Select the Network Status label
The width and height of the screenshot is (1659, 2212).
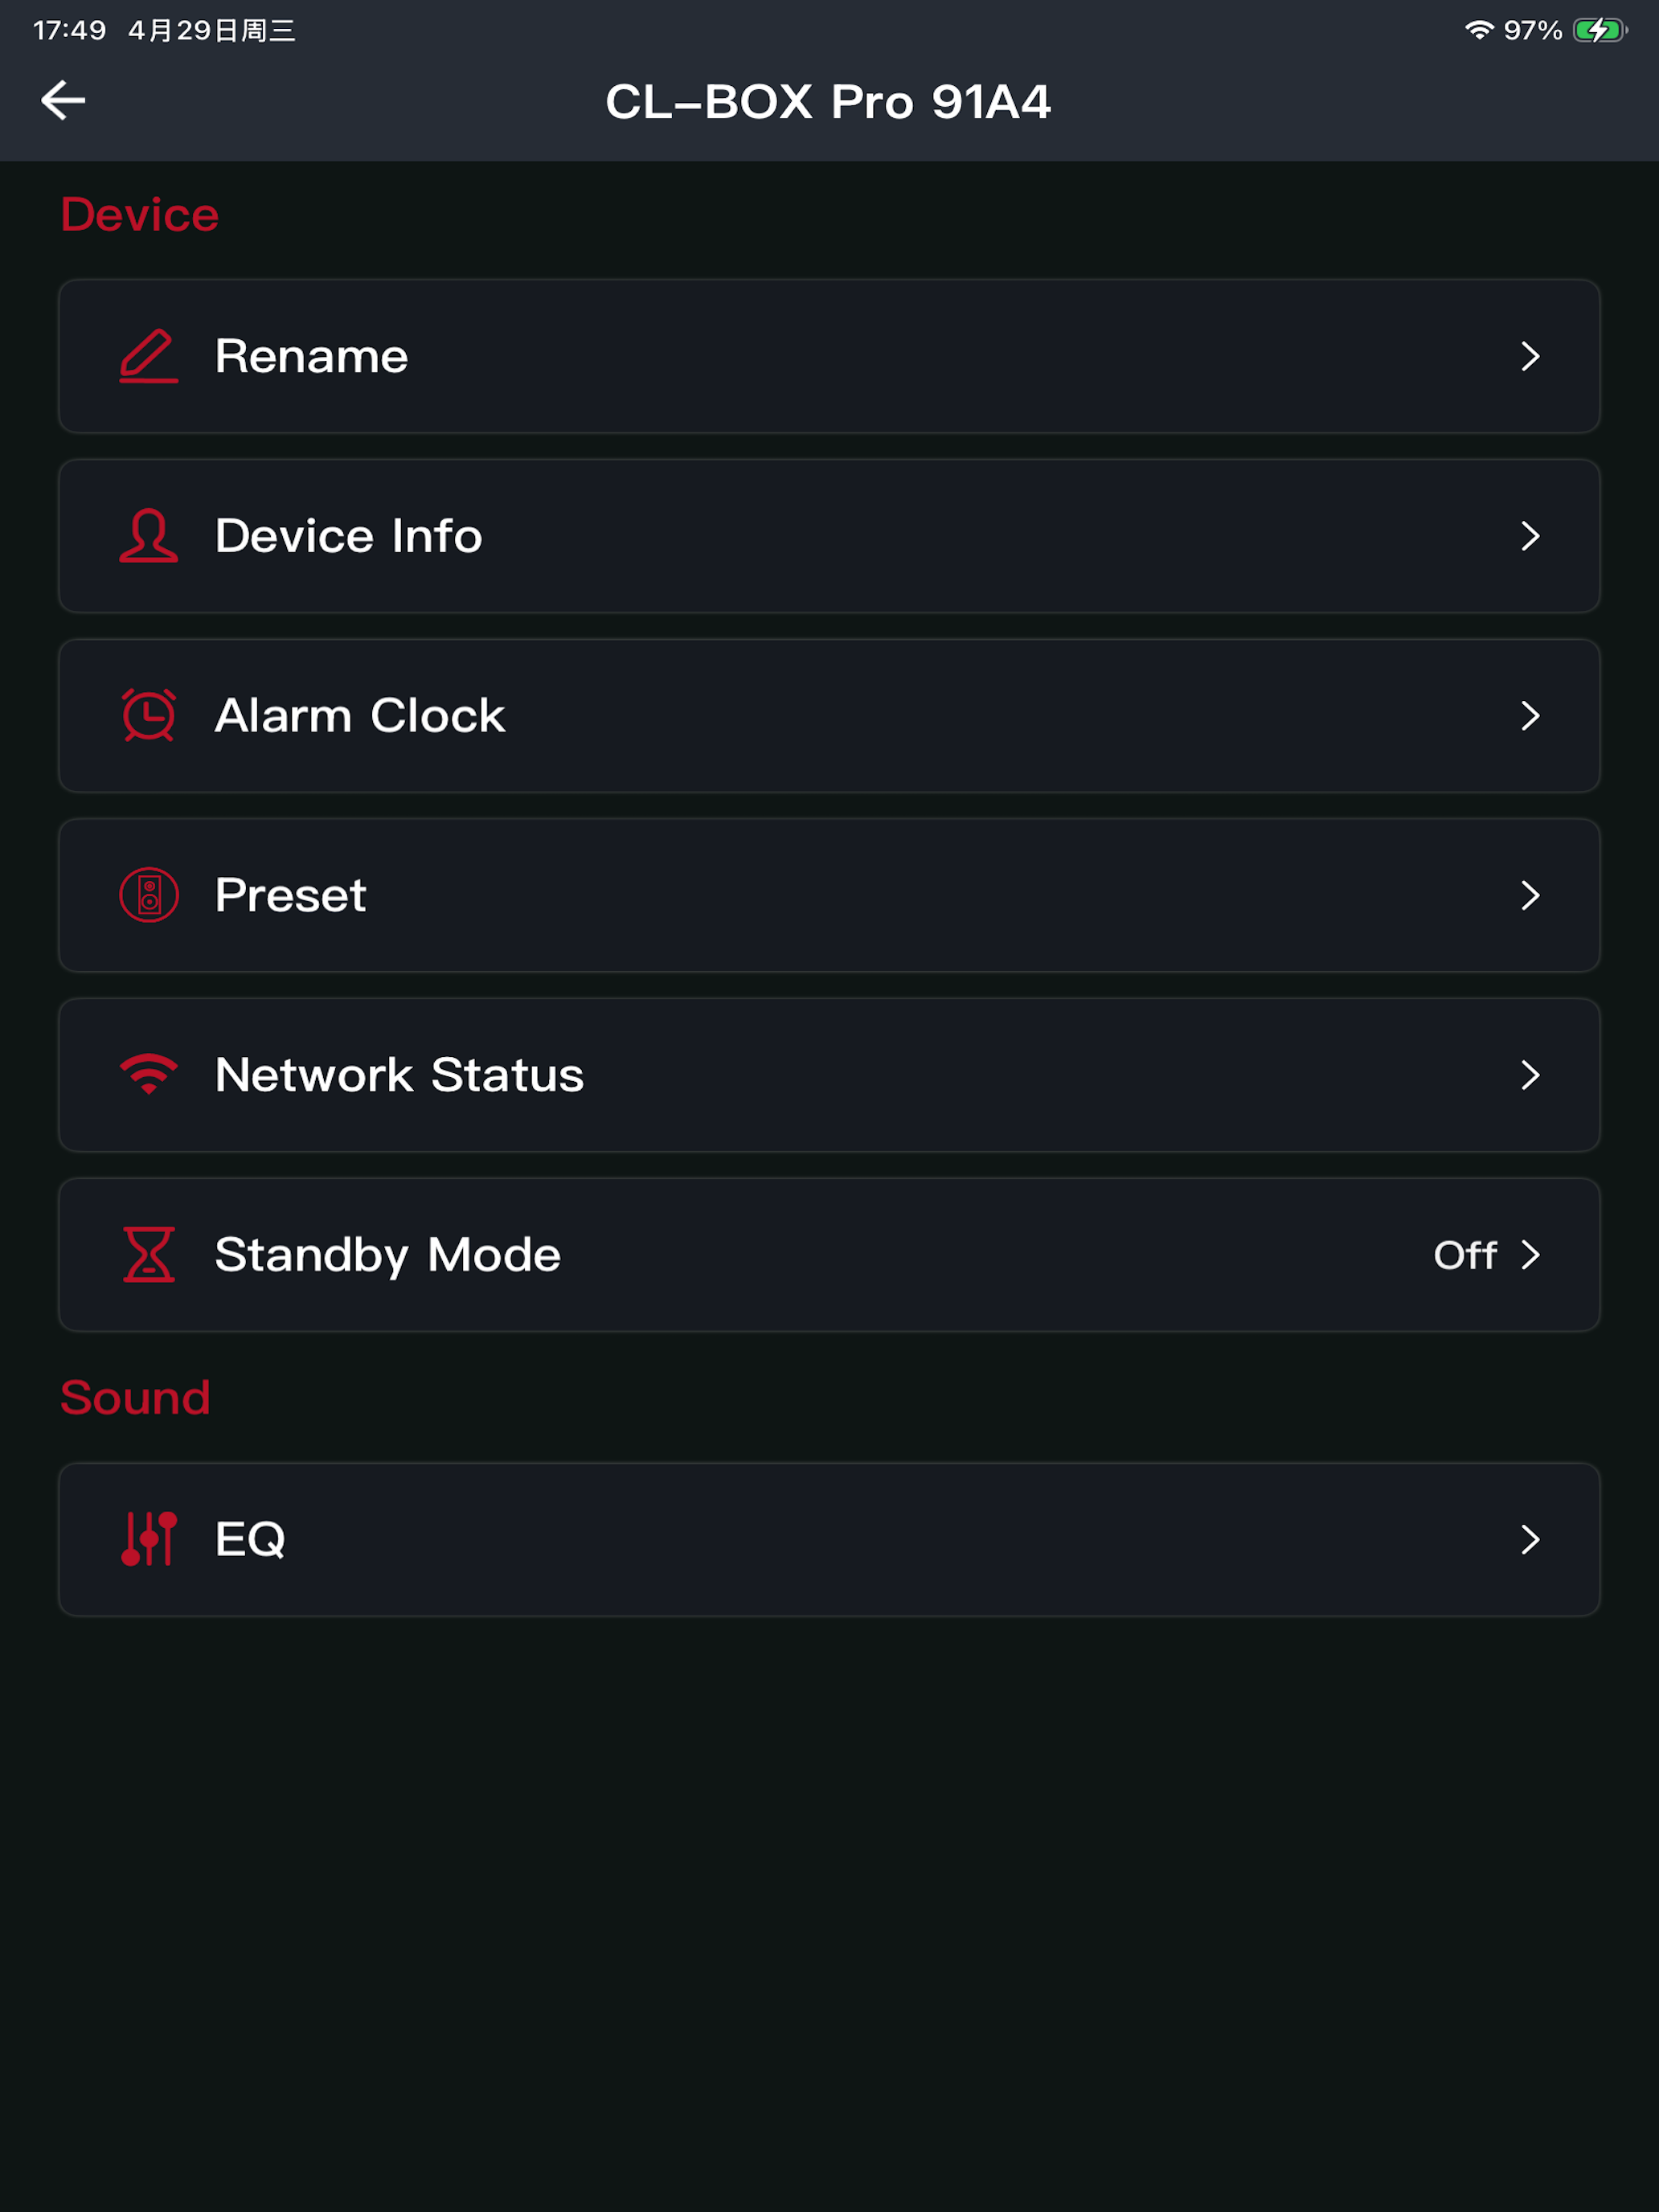pos(399,1075)
